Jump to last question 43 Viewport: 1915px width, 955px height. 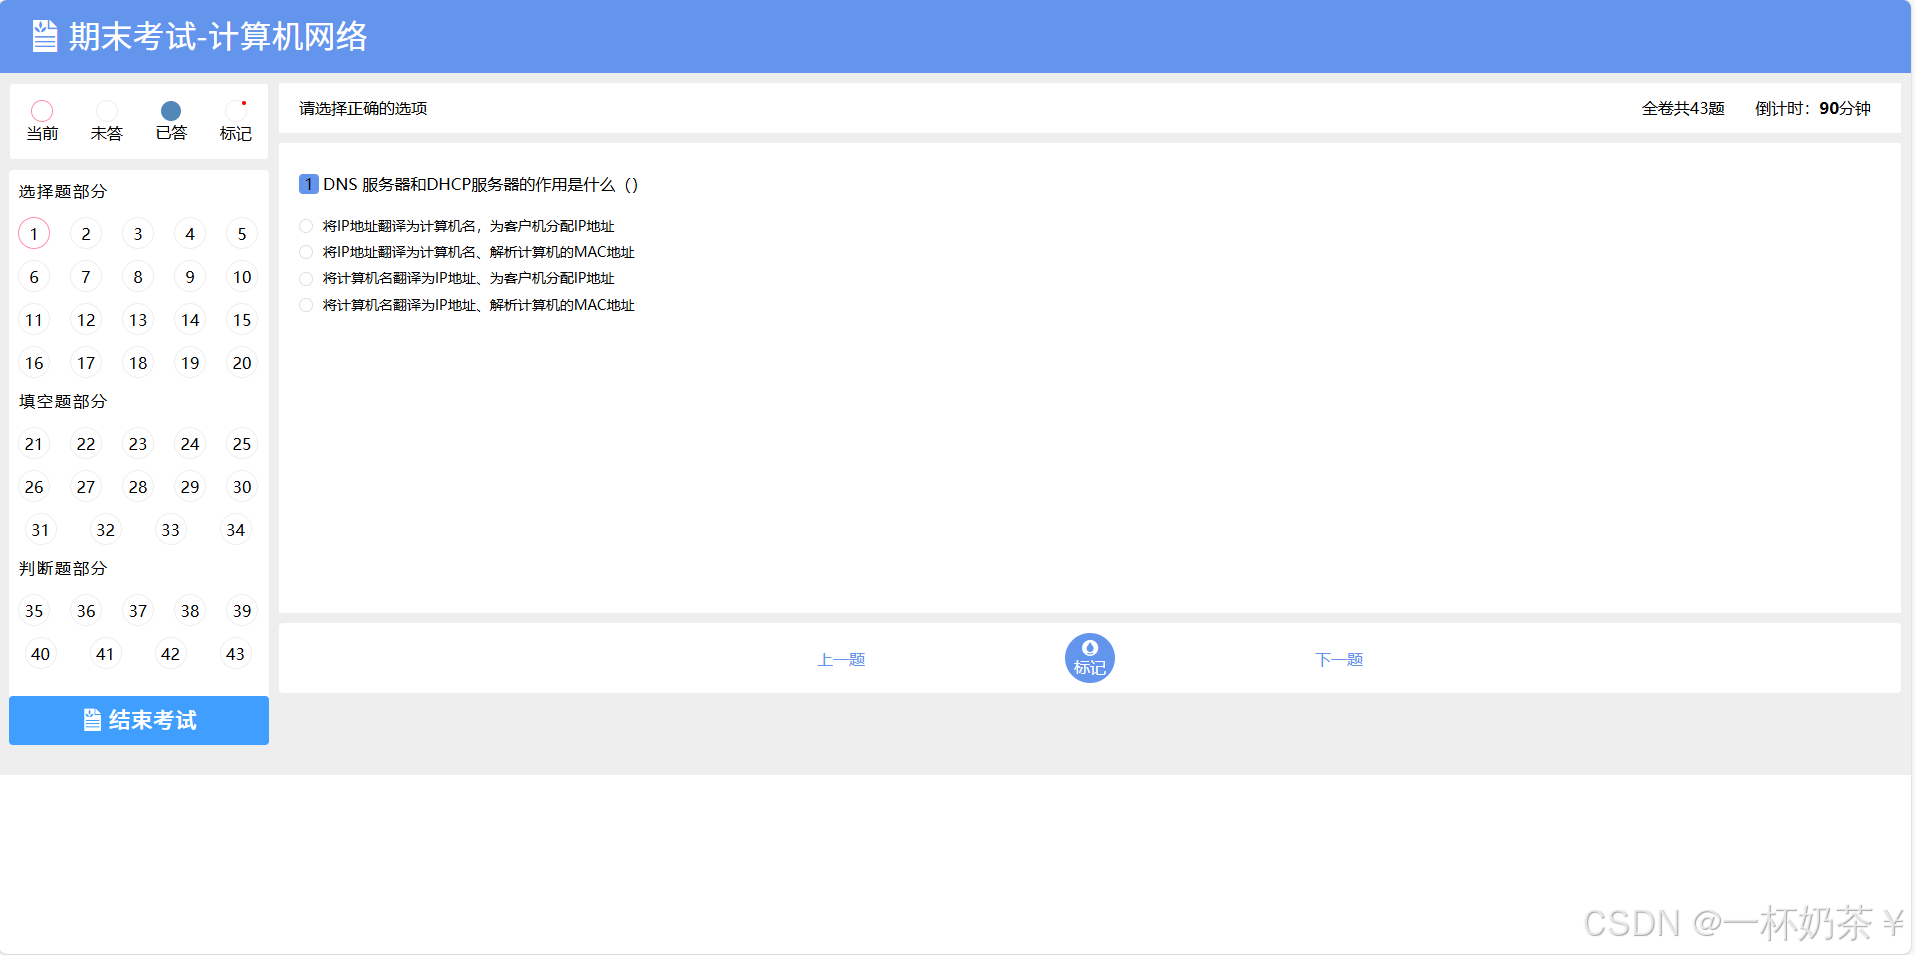click(235, 654)
